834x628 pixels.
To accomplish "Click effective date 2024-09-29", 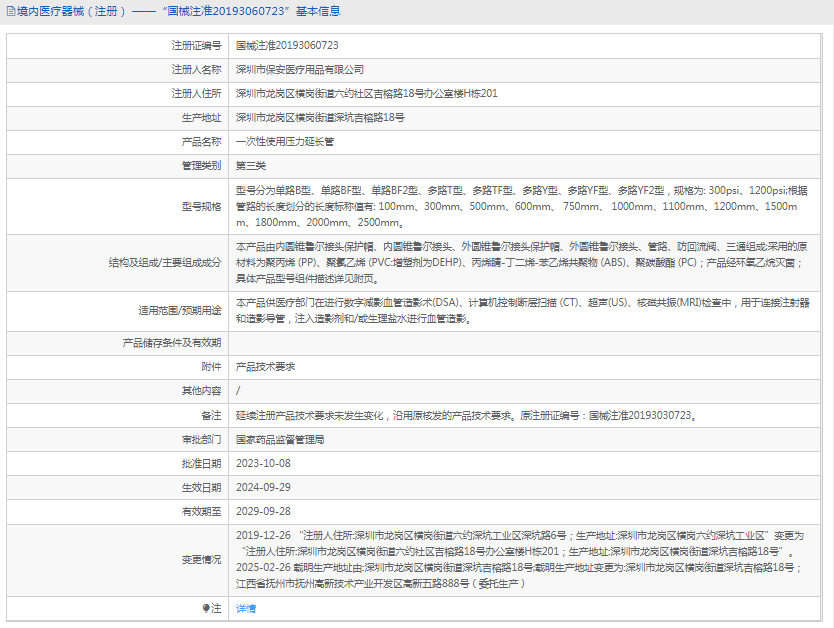I will [263, 488].
